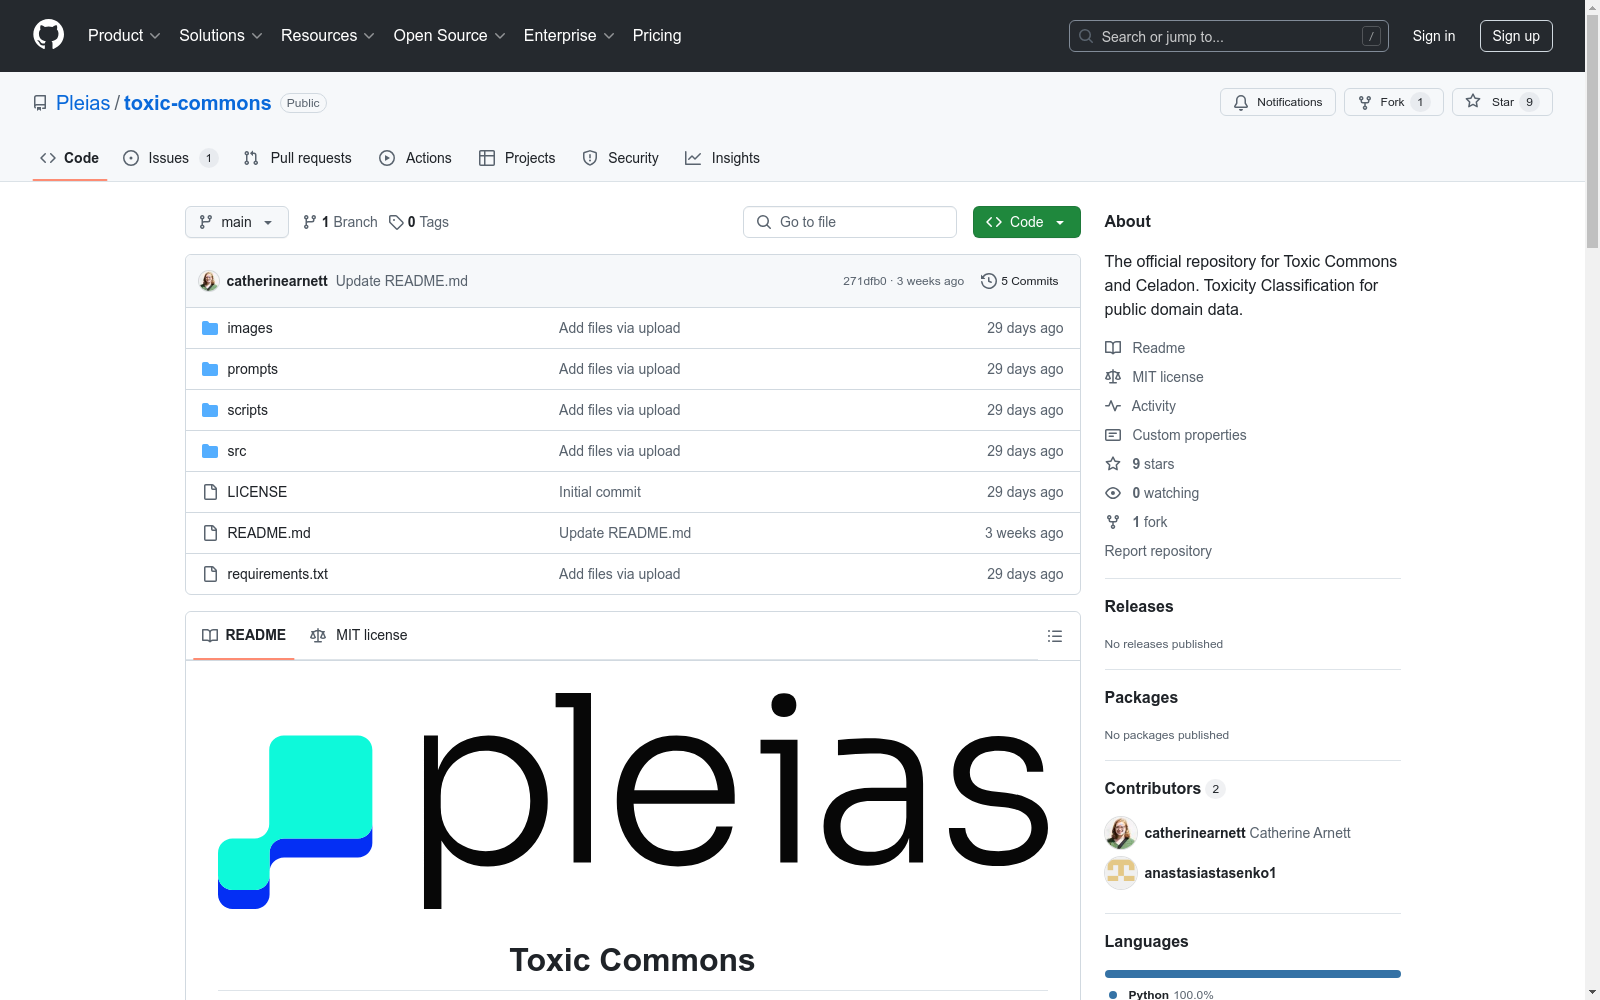Click the Sign in link
1600x1000 pixels.
1434,36
